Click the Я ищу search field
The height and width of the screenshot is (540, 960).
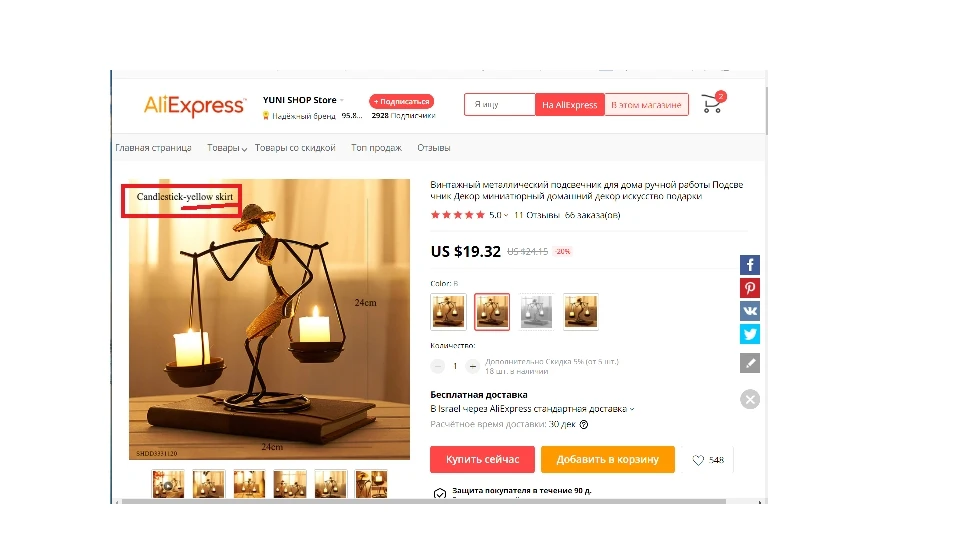(x=500, y=105)
